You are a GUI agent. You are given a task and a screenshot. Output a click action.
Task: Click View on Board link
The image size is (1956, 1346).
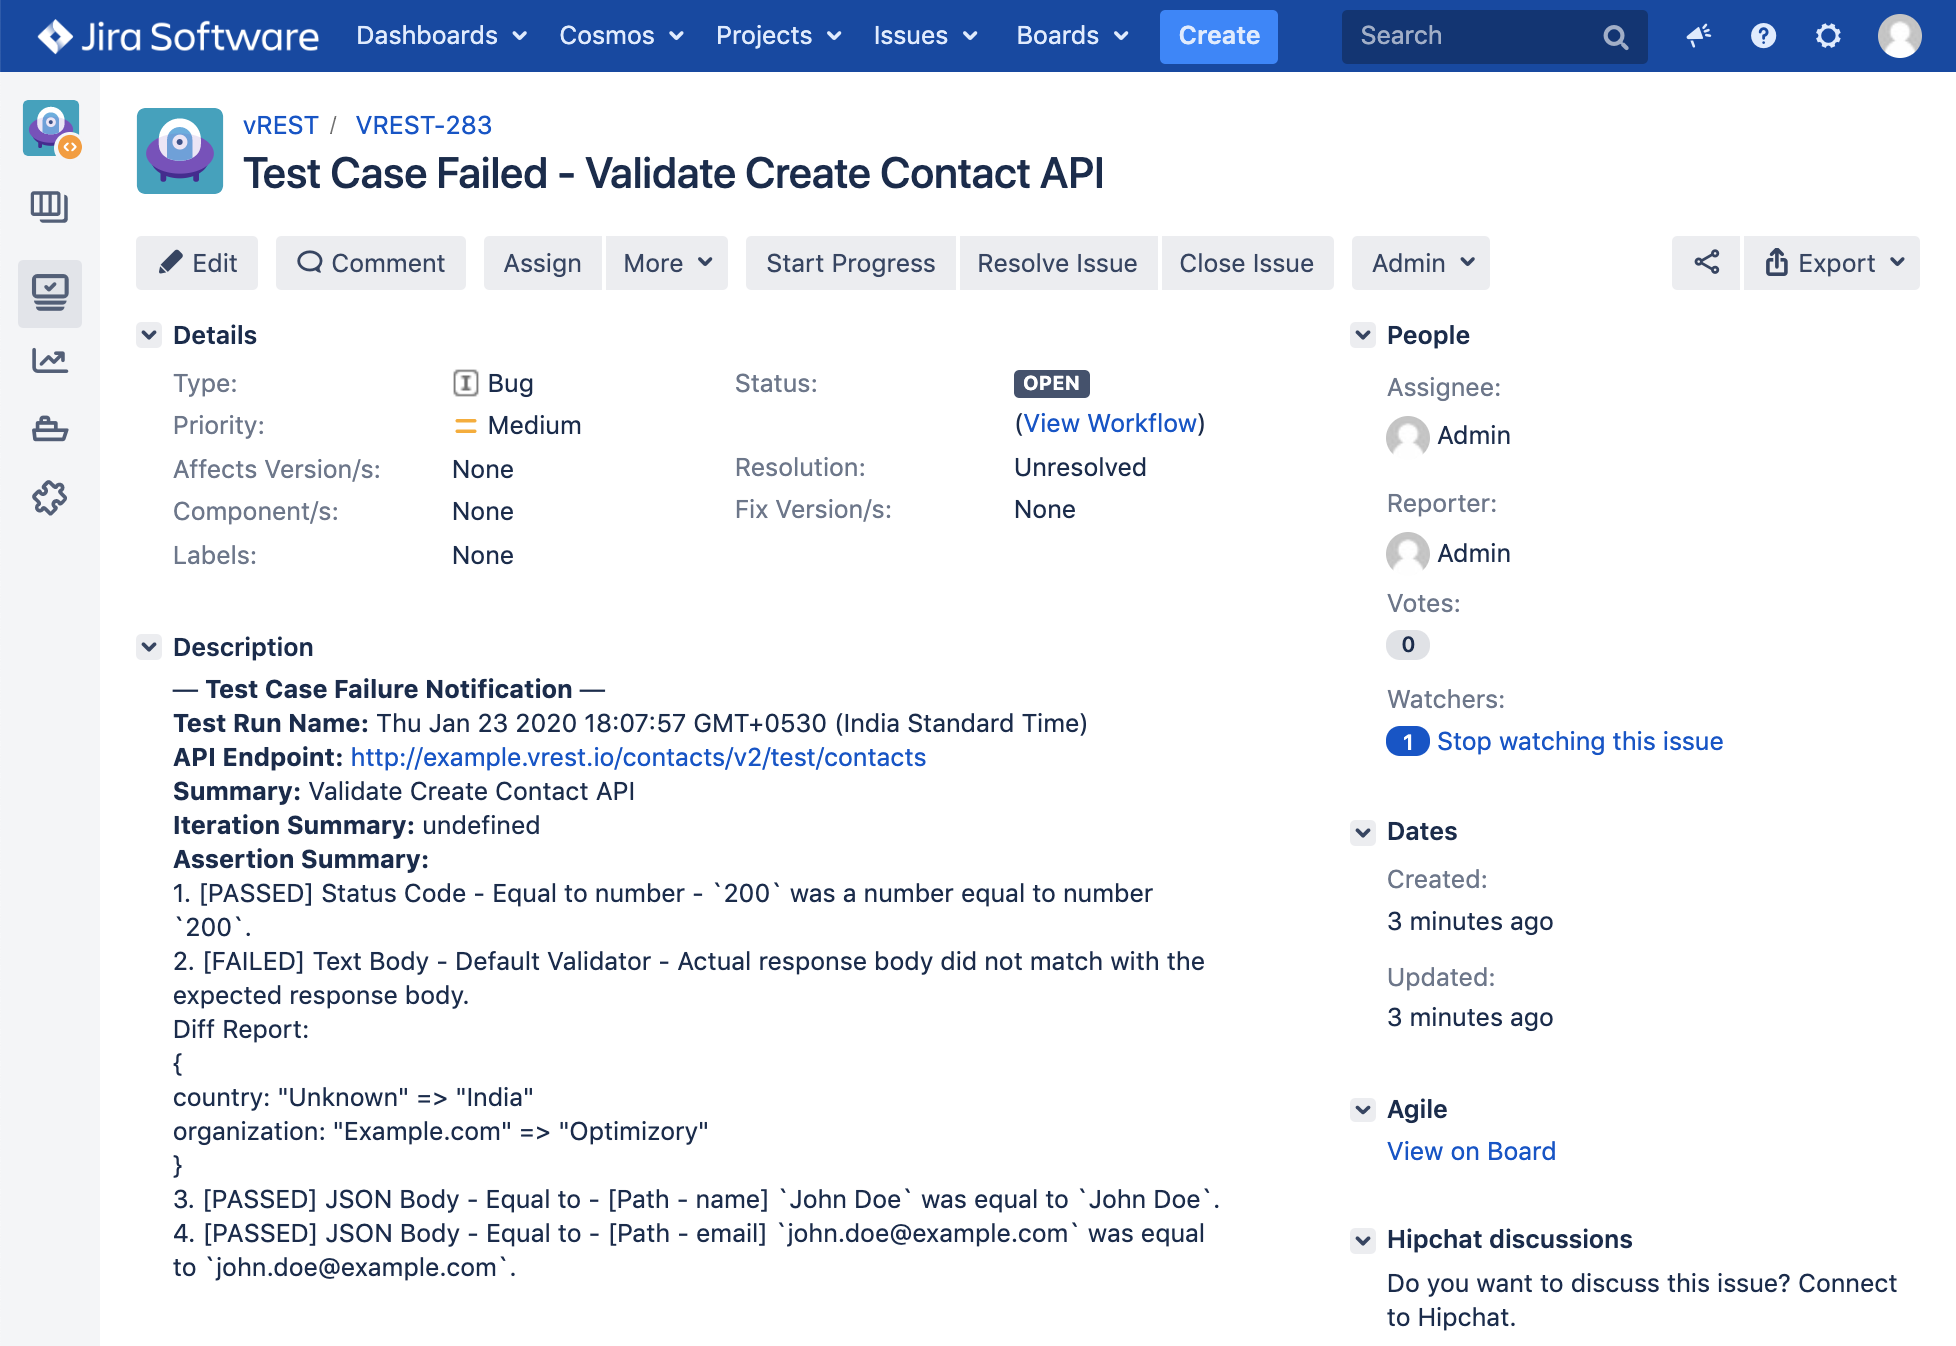point(1471,1151)
